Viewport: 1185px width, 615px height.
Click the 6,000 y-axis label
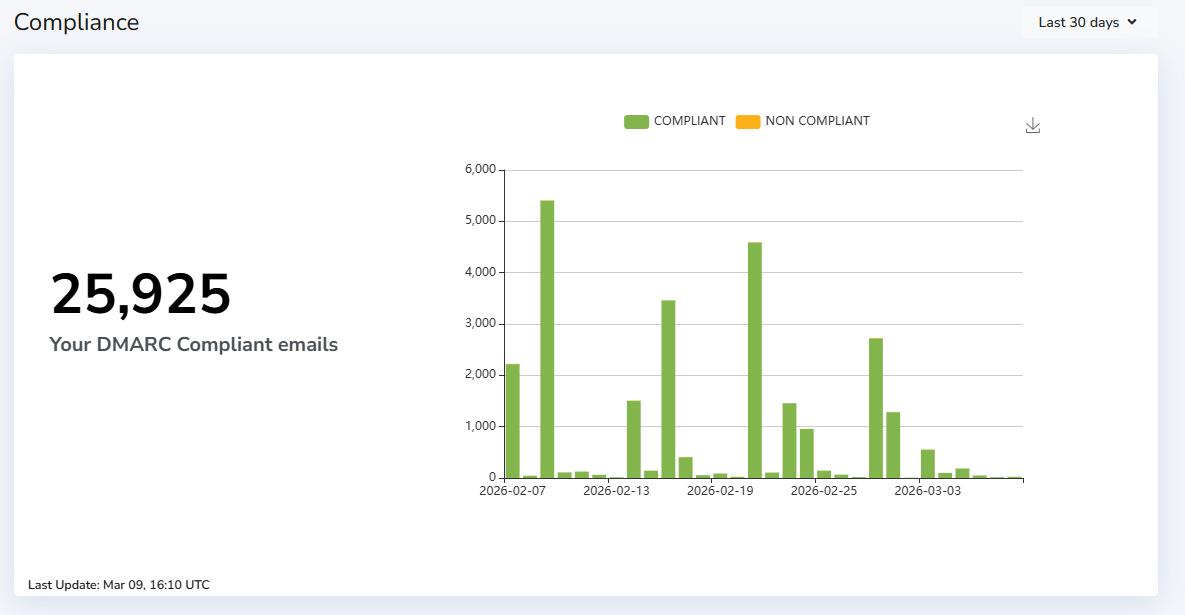[x=480, y=170]
